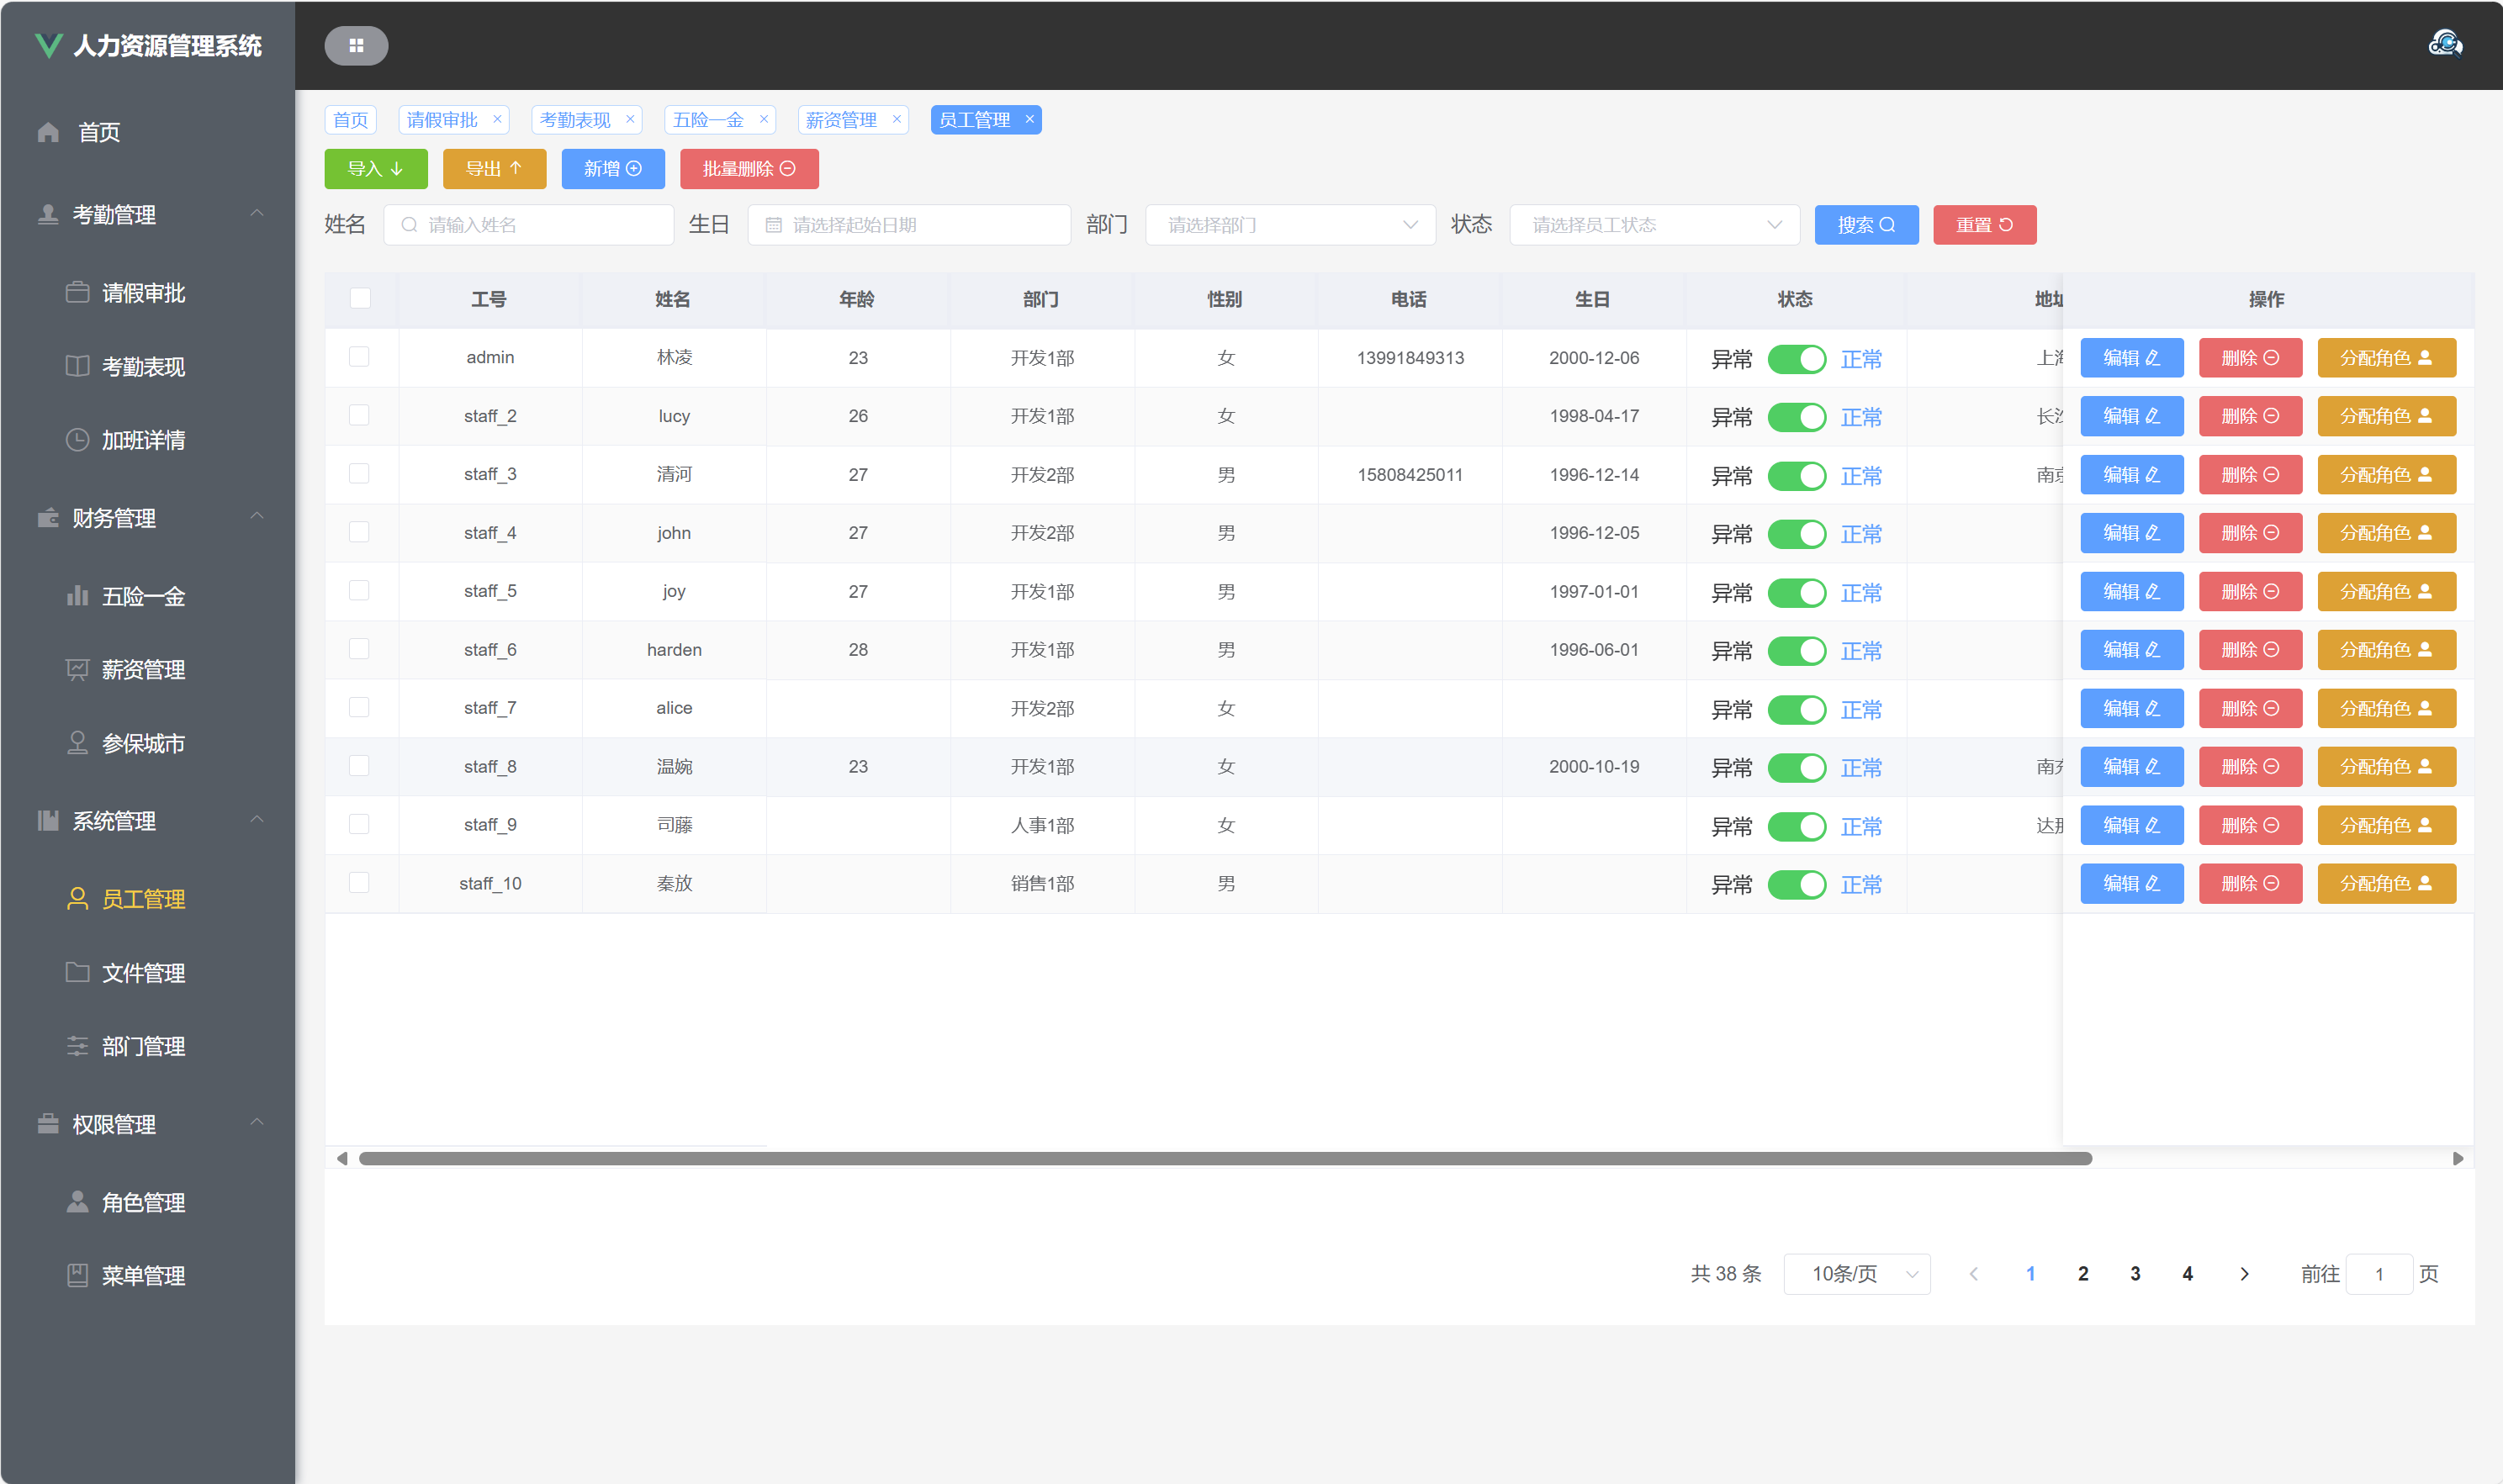Check the staff_5 row checkbox
Viewport: 2503px width, 1484px height.
[x=359, y=590]
